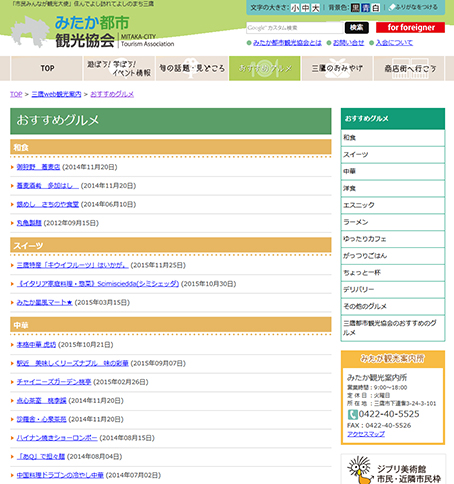
Task: Open the Scimiscedda Italian entry
Action: click(98, 284)
